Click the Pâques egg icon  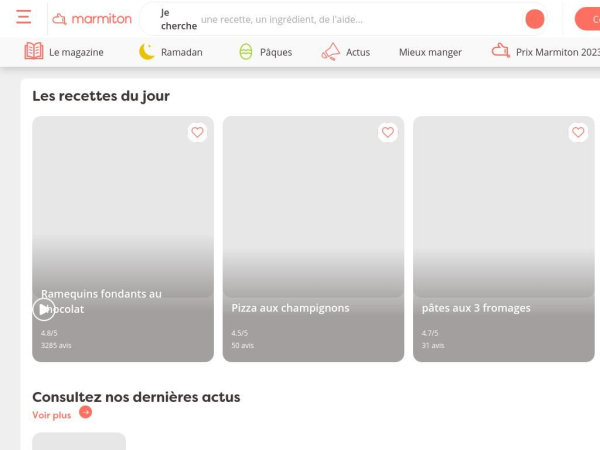click(246, 52)
